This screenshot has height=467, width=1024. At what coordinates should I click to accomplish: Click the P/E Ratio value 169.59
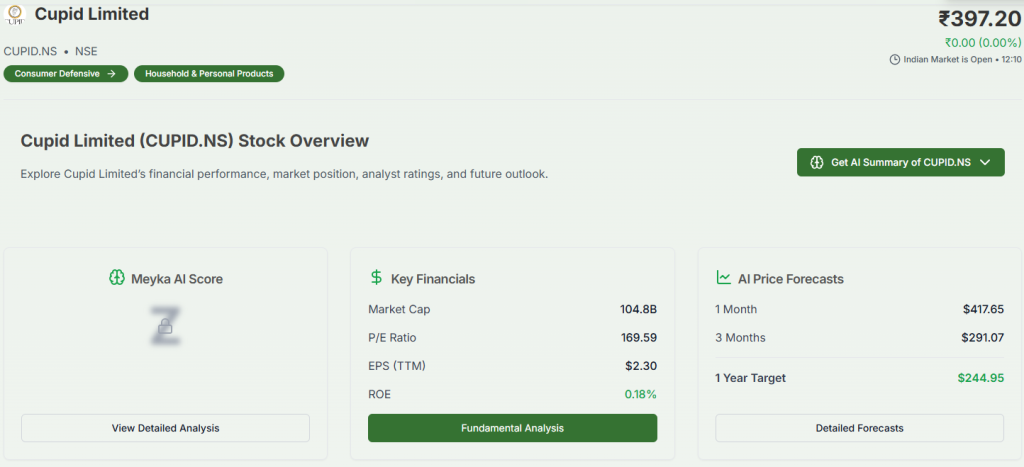pyautogui.click(x=639, y=338)
